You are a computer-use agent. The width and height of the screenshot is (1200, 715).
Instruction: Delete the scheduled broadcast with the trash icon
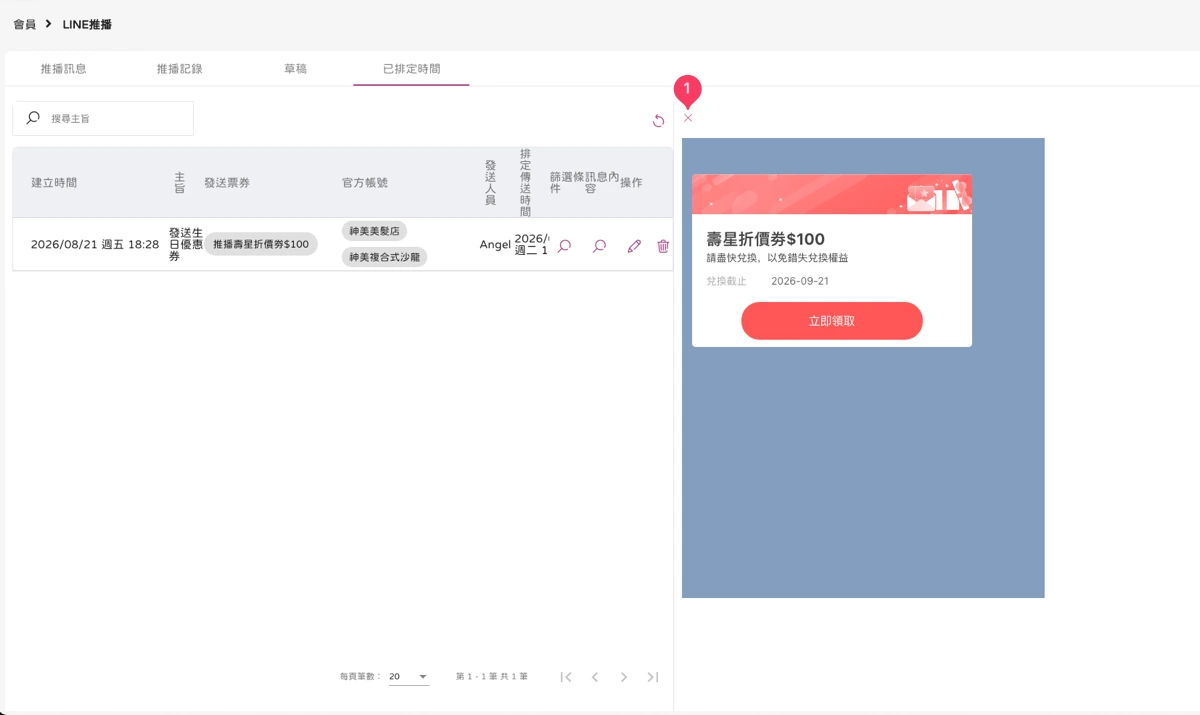[663, 246]
